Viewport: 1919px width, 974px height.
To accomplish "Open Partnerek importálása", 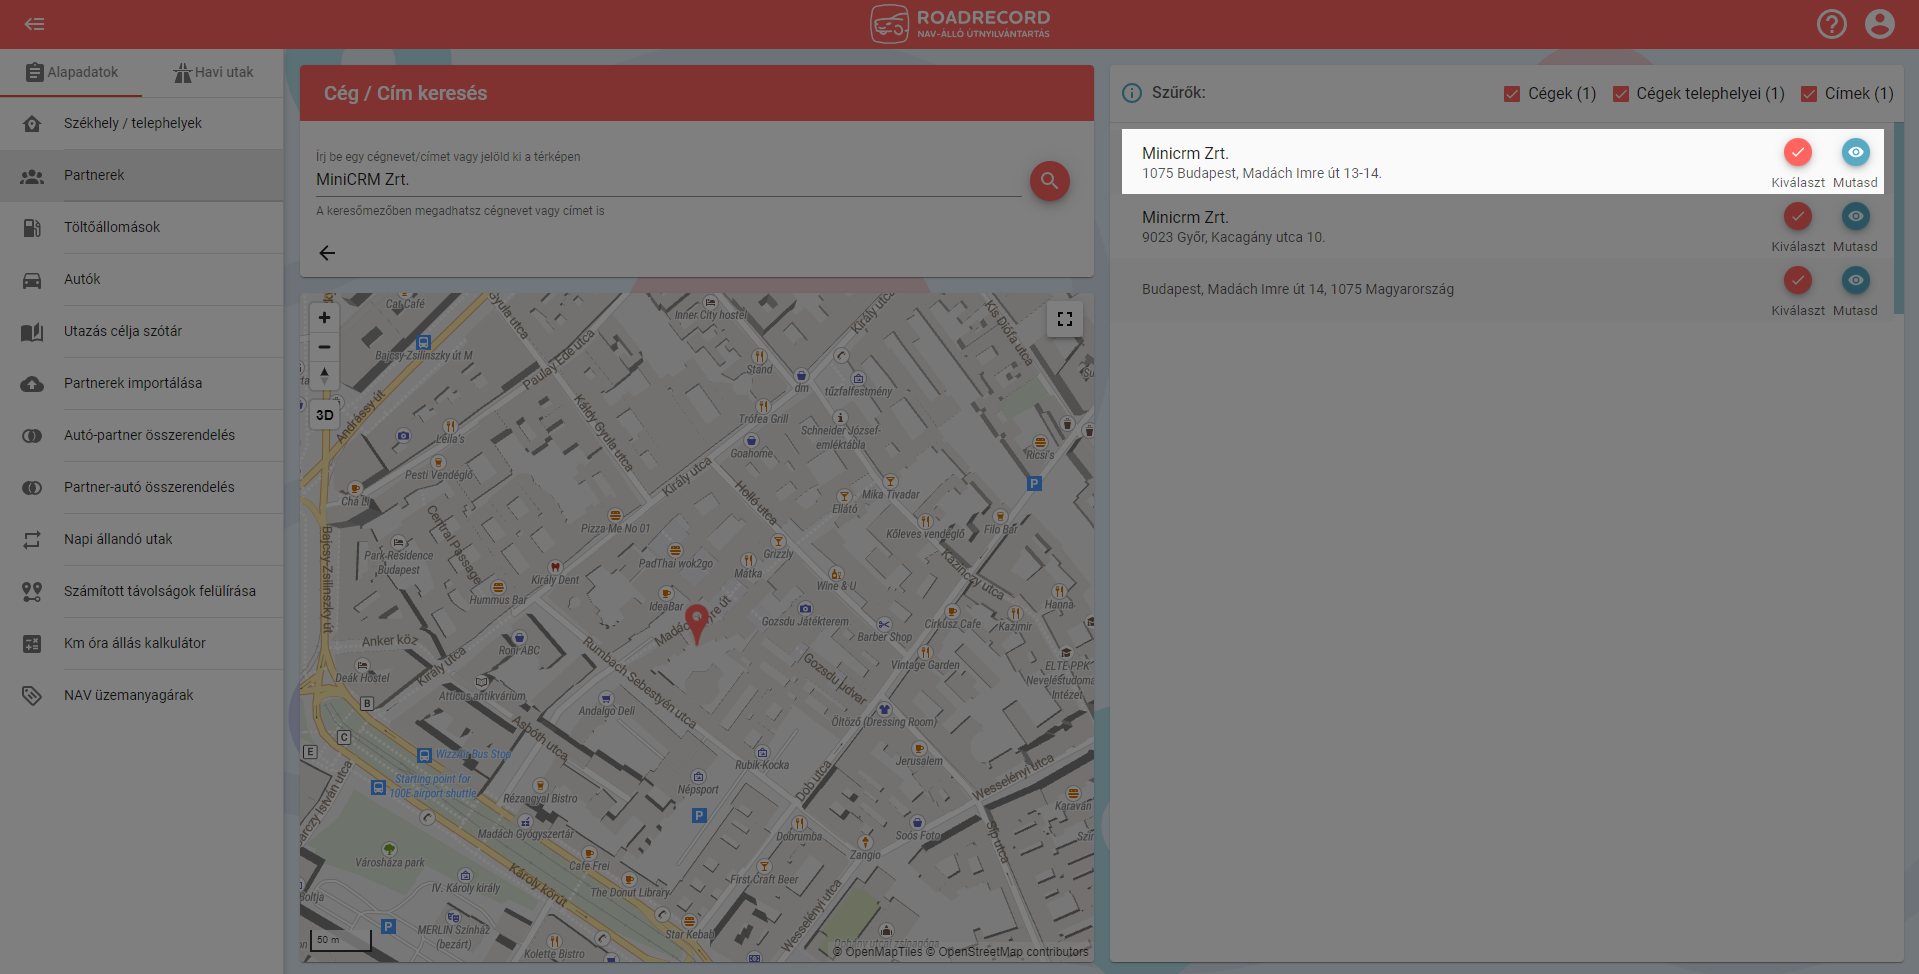I will (x=142, y=383).
